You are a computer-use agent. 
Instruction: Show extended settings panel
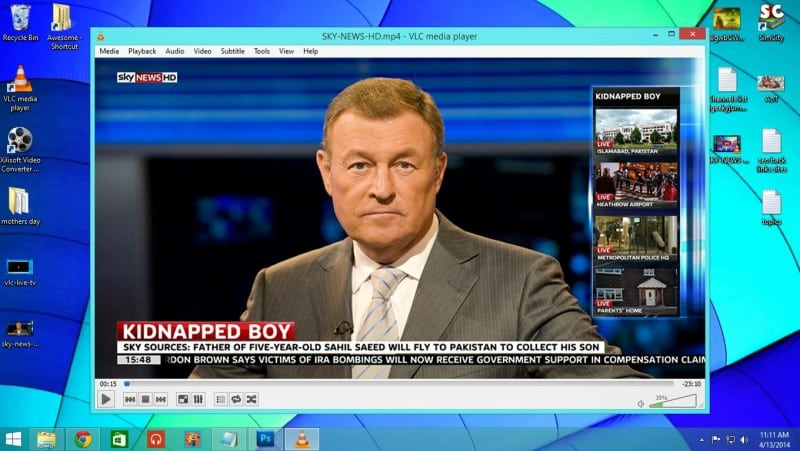pos(198,399)
